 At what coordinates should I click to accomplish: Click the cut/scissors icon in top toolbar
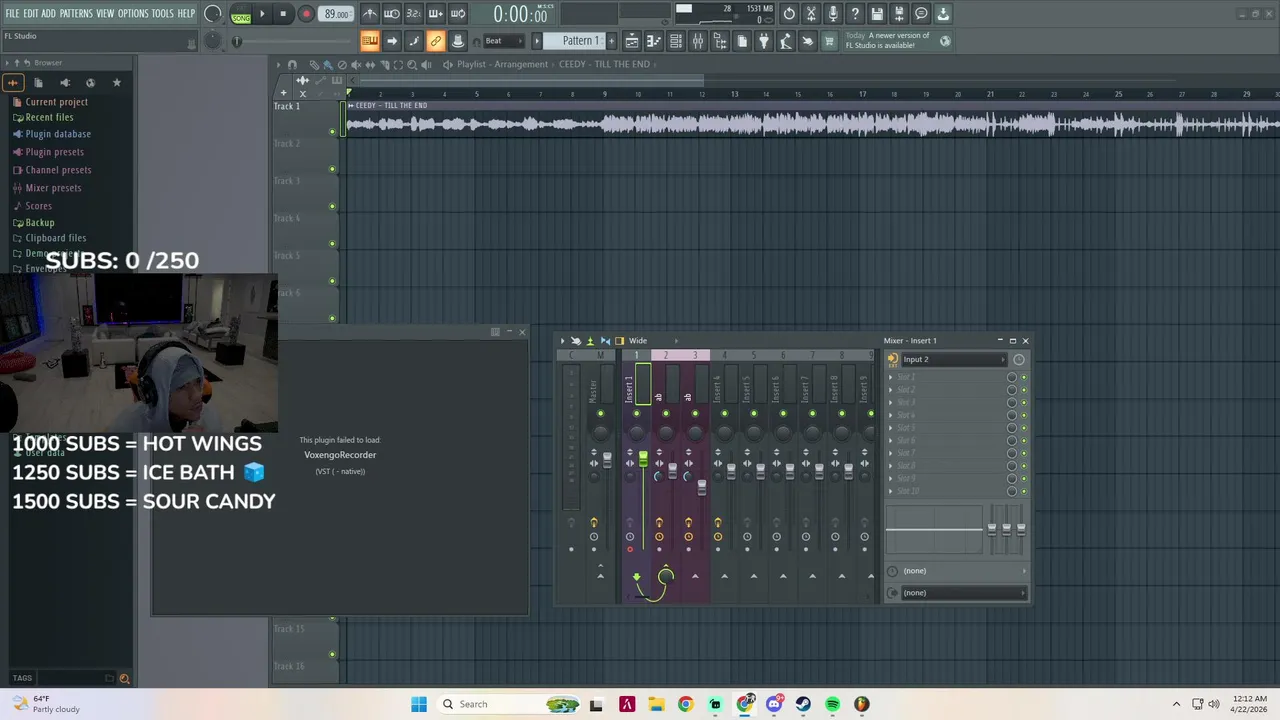(811, 14)
